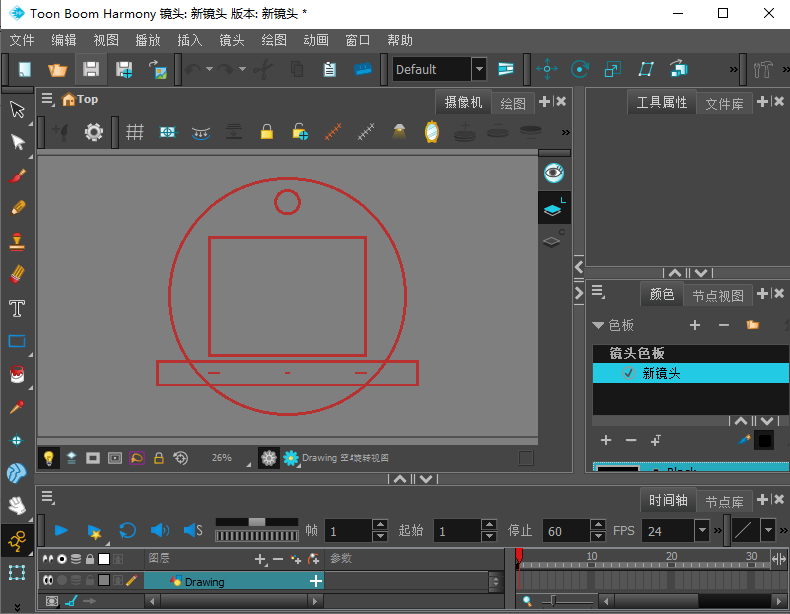Open the timeline view hamburger menu
Viewport: 790px width, 614px height.
48,498
